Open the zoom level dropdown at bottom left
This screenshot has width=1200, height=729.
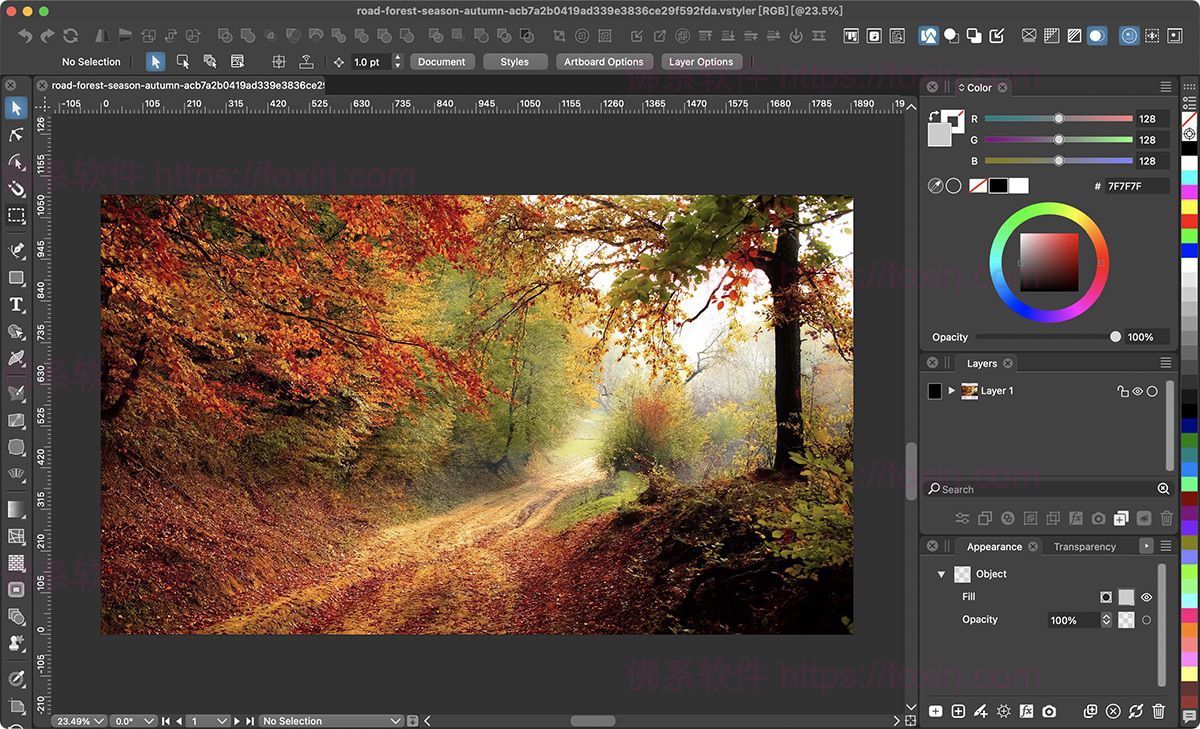point(78,720)
